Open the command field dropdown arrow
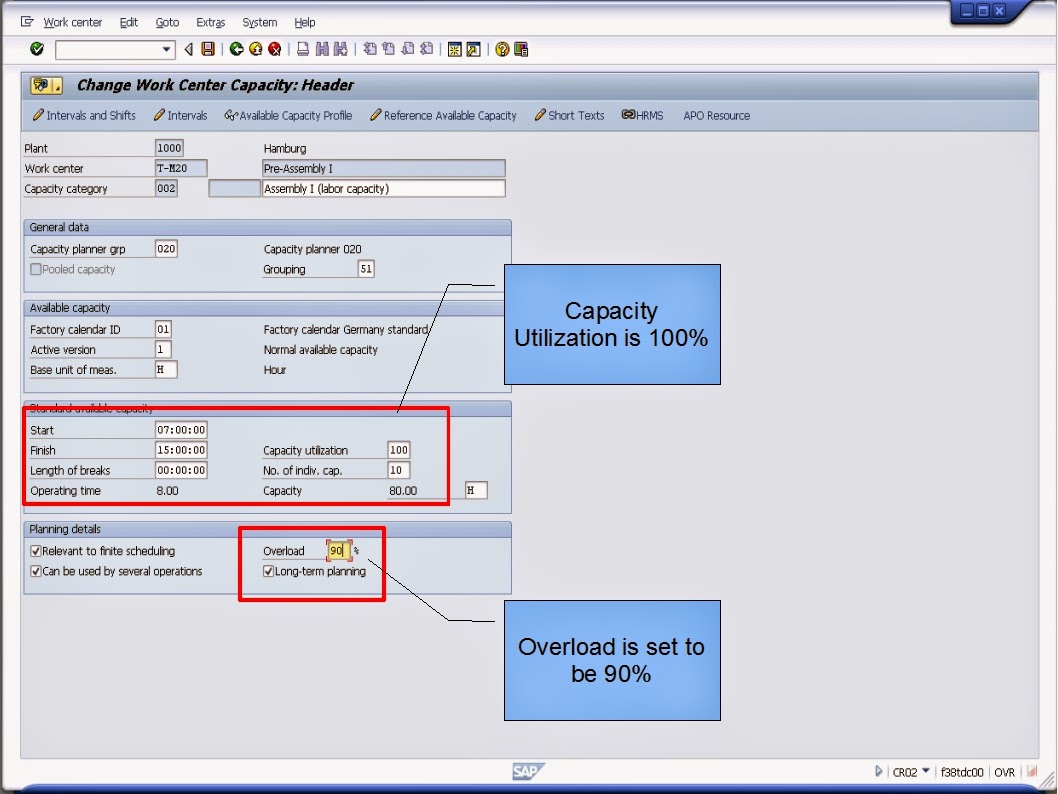The width and height of the screenshot is (1058, 794). 166,47
